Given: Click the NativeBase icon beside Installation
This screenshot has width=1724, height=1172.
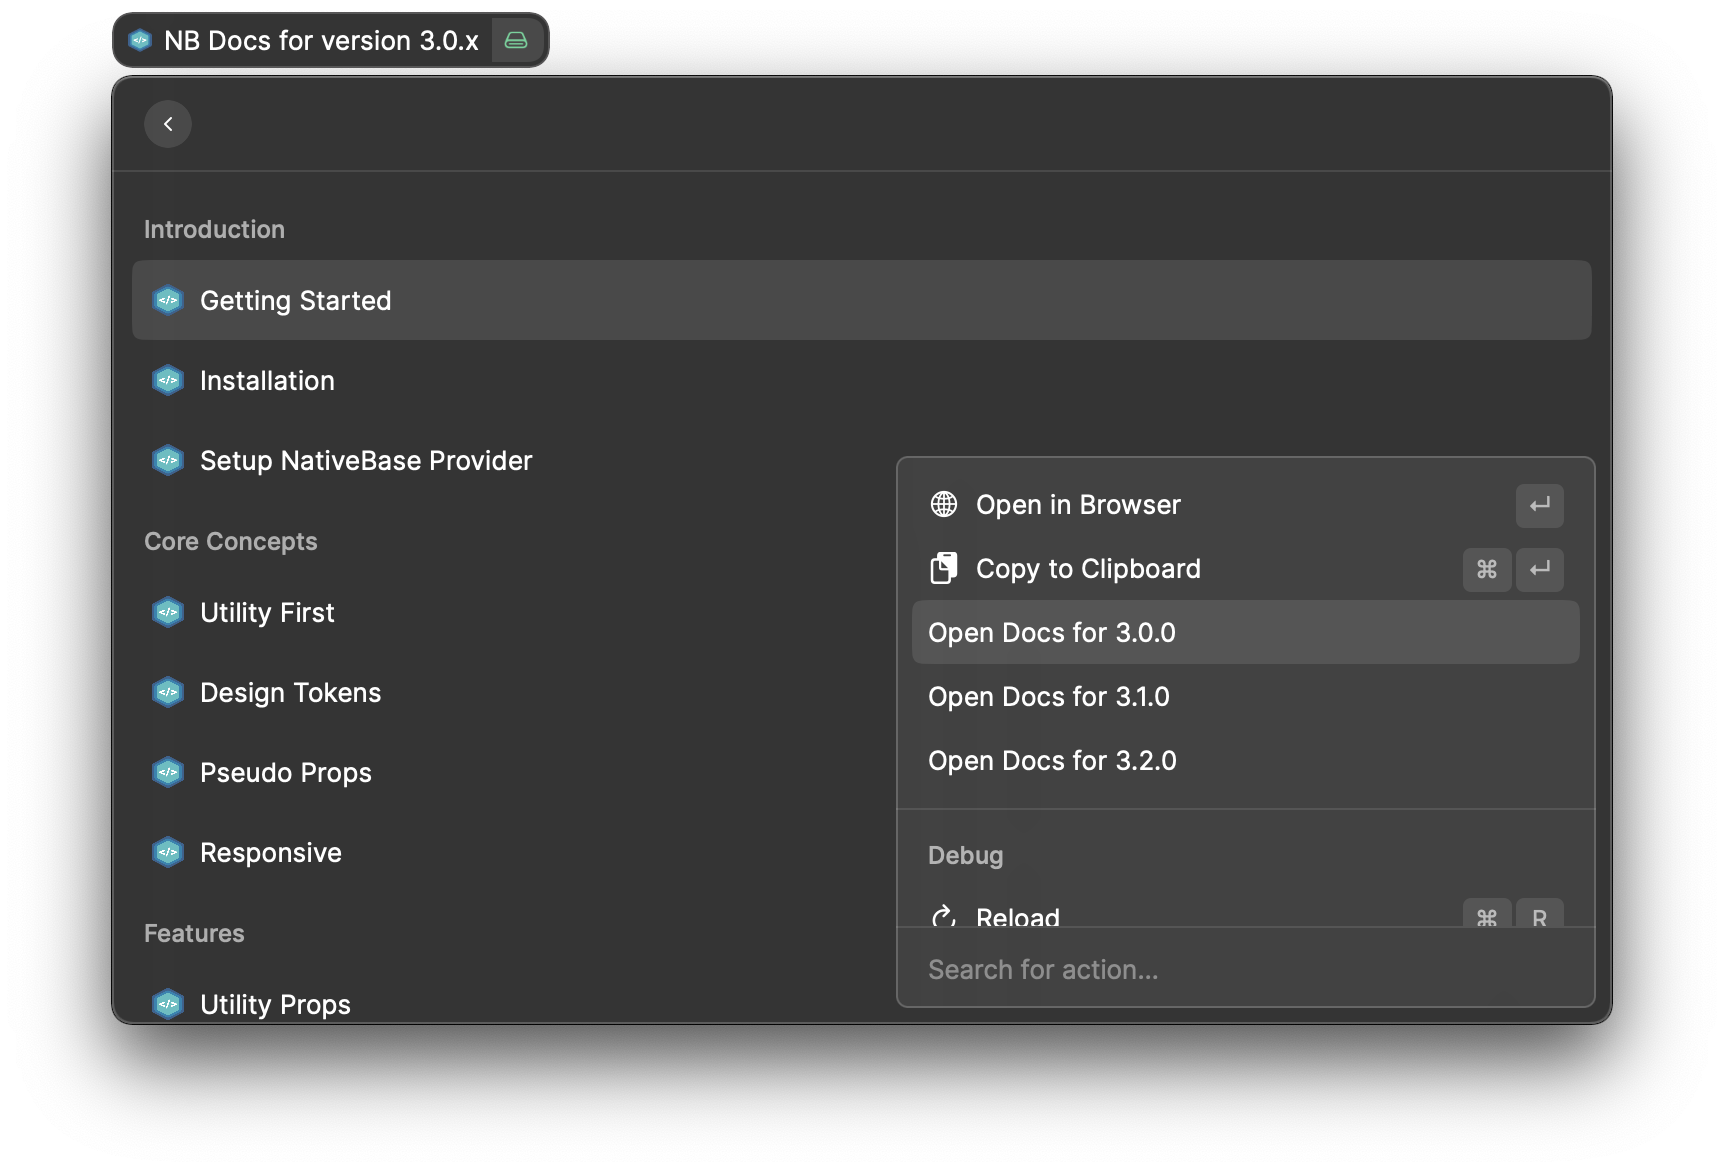Looking at the screenshot, I should pyautogui.click(x=168, y=380).
